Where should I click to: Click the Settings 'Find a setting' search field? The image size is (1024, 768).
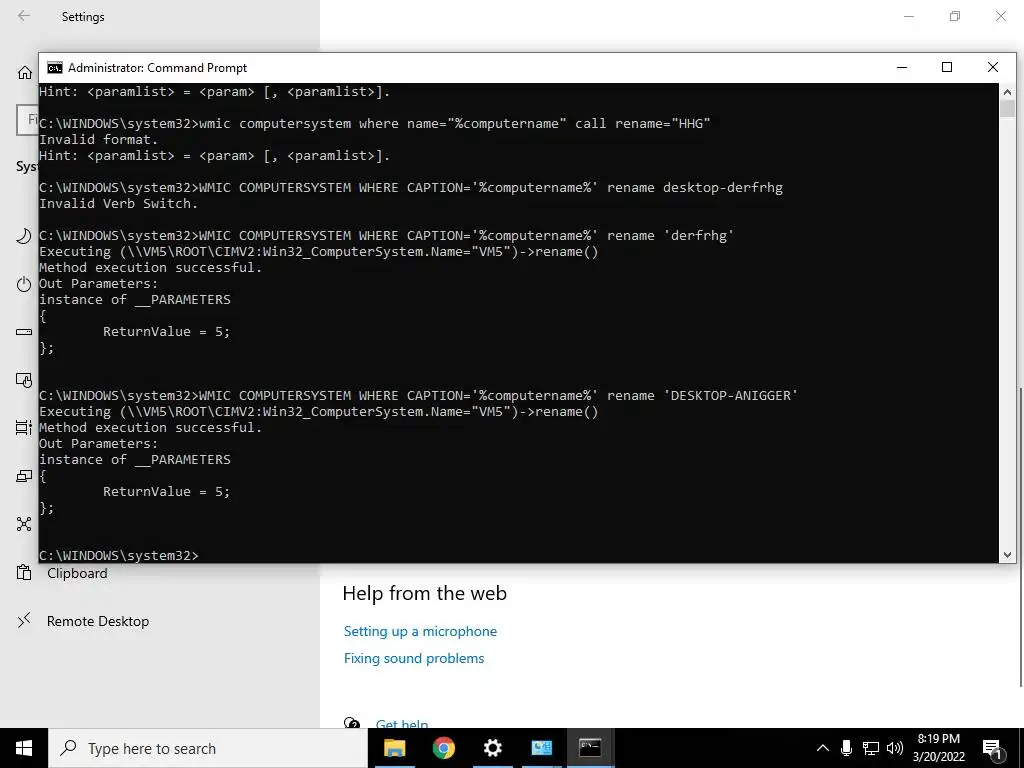pyautogui.click(x=27, y=120)
